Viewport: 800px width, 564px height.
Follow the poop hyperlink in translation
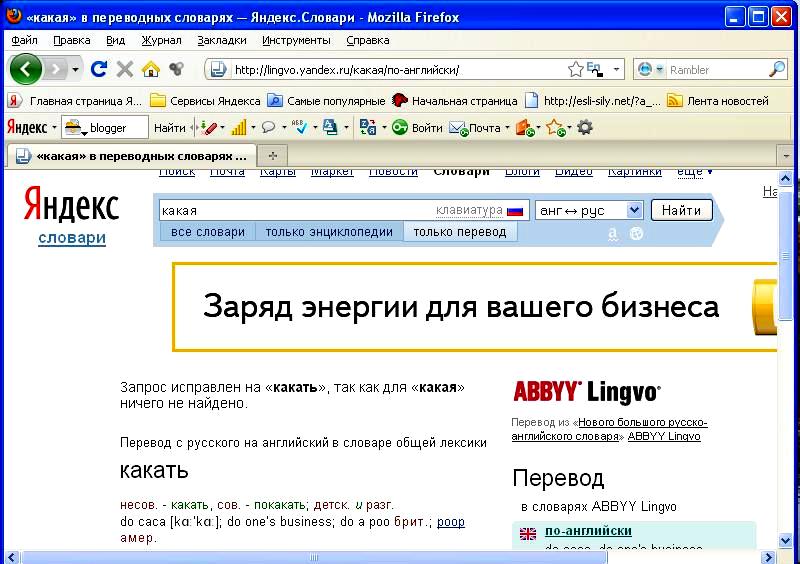pyautogui.click(x=451, y=522)
